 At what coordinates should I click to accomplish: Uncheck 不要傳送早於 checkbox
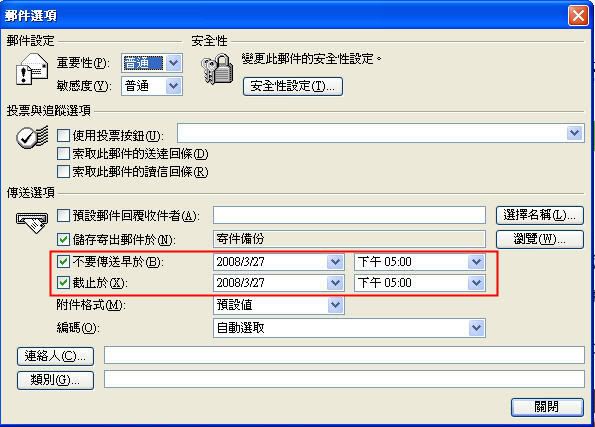pyautogui.click(x=63, y=262)
